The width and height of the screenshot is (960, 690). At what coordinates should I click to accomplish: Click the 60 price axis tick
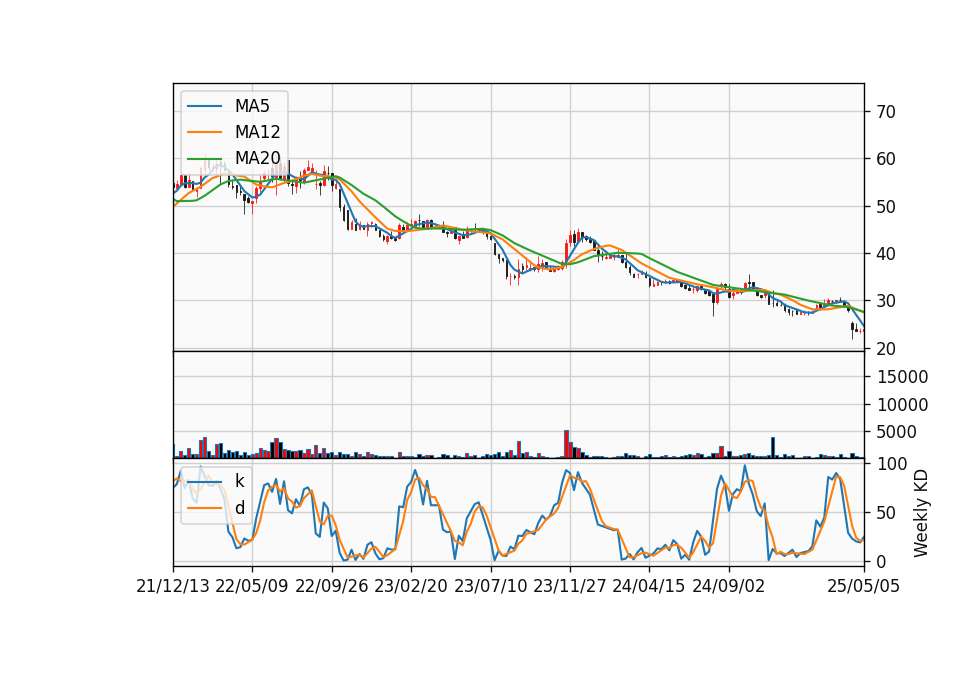pos(886,159)
